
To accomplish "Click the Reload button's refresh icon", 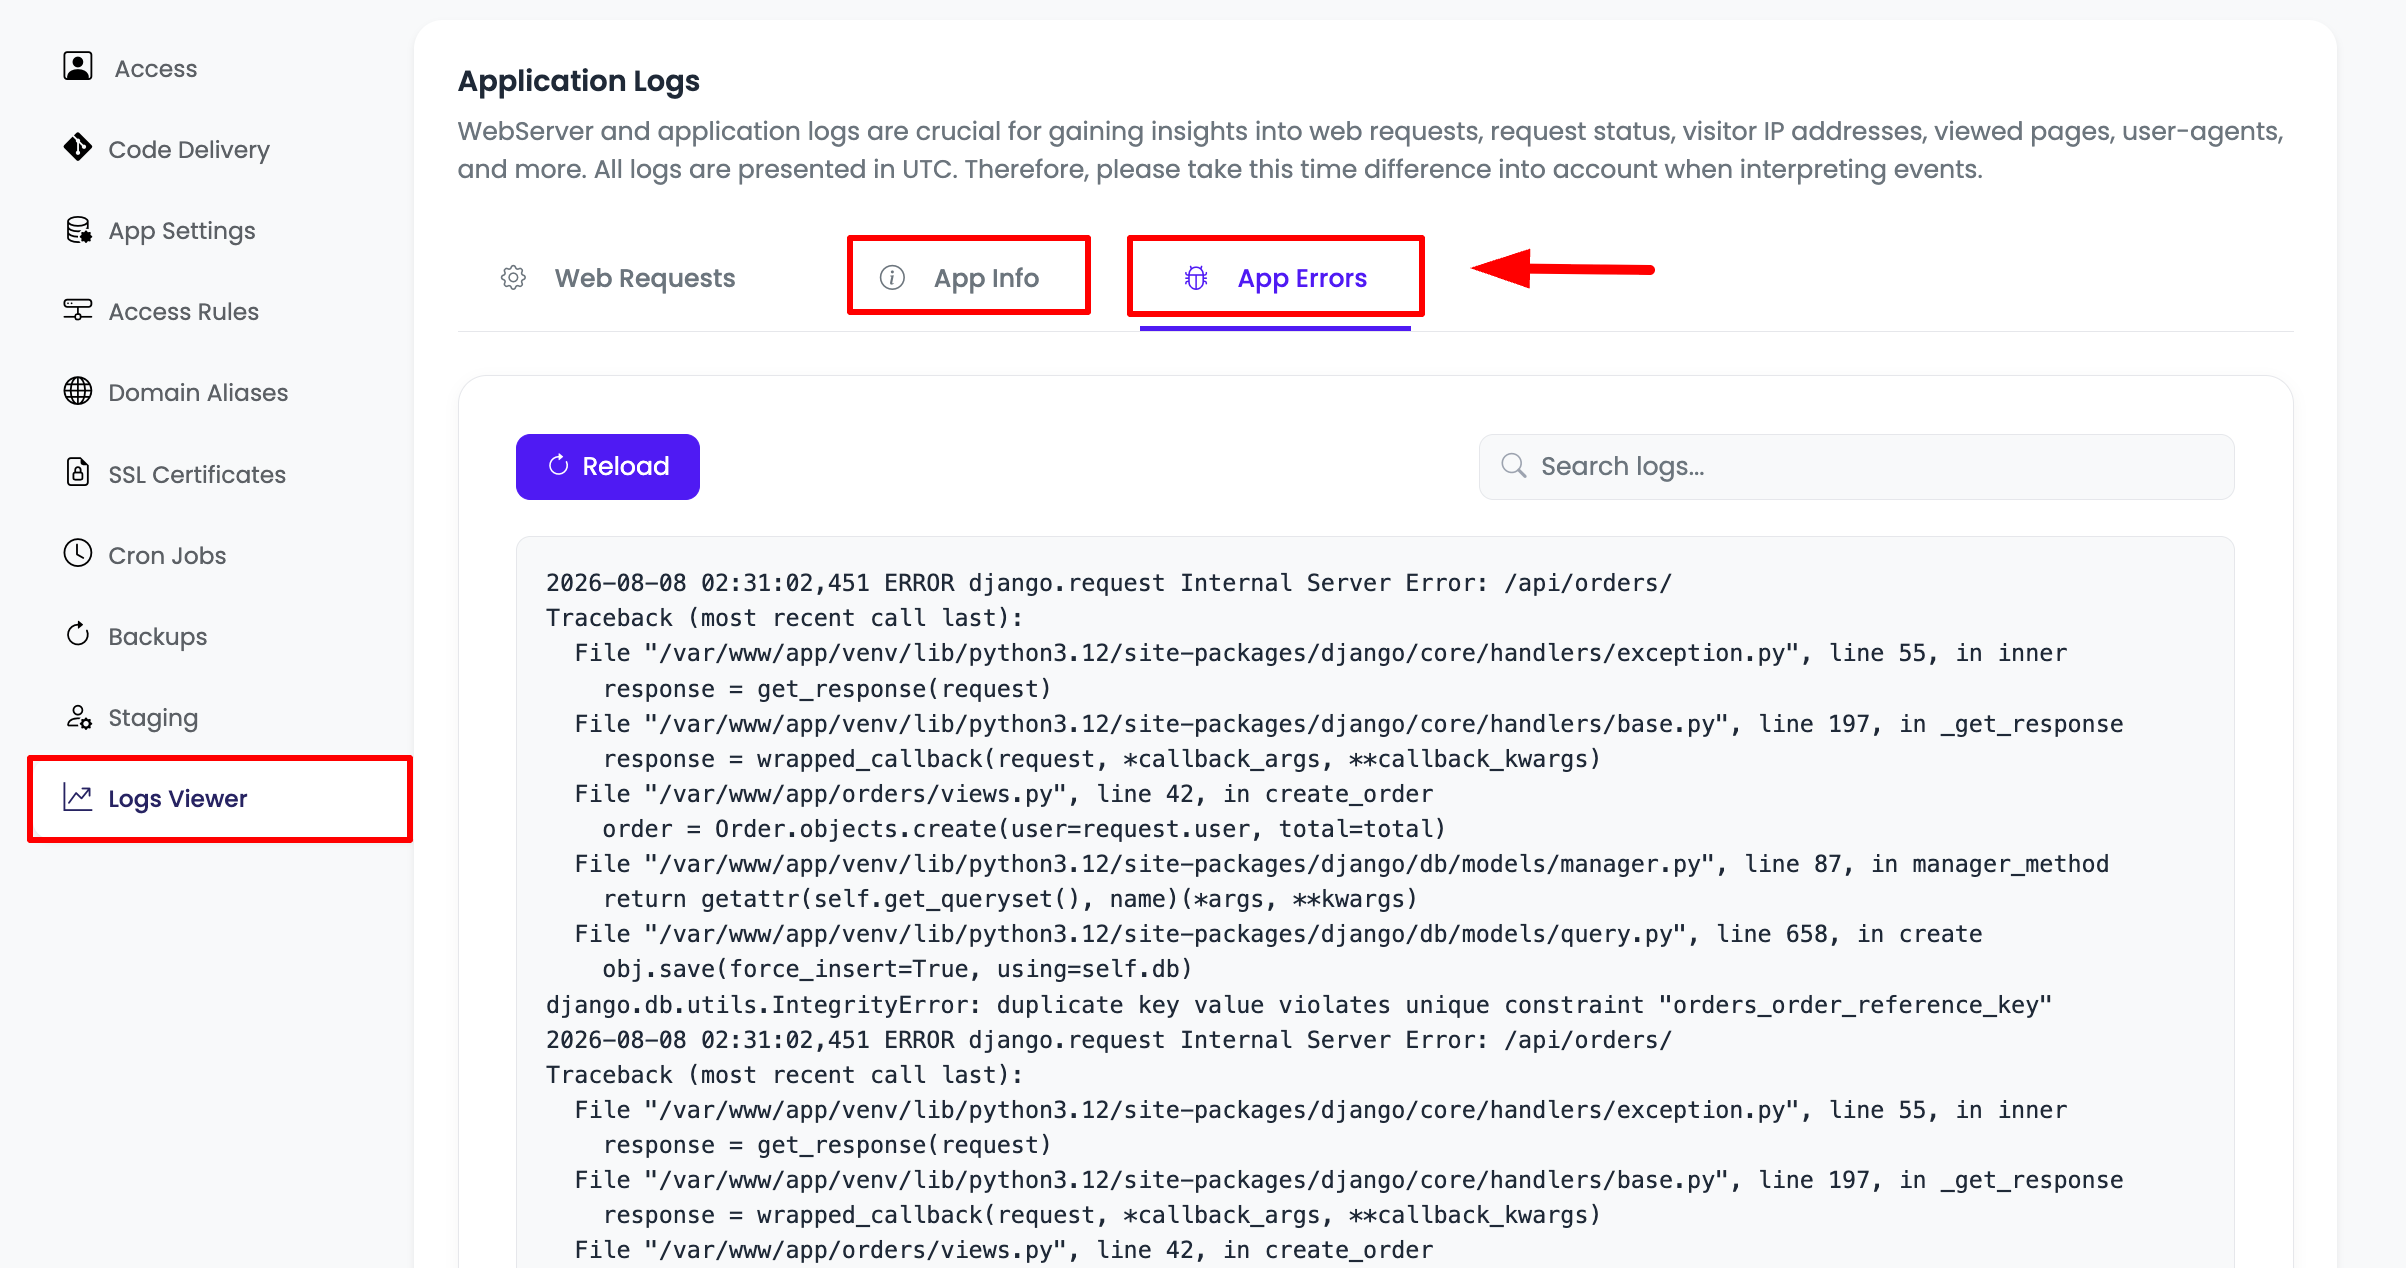I will pyautogui.click(x=559, y=465).
